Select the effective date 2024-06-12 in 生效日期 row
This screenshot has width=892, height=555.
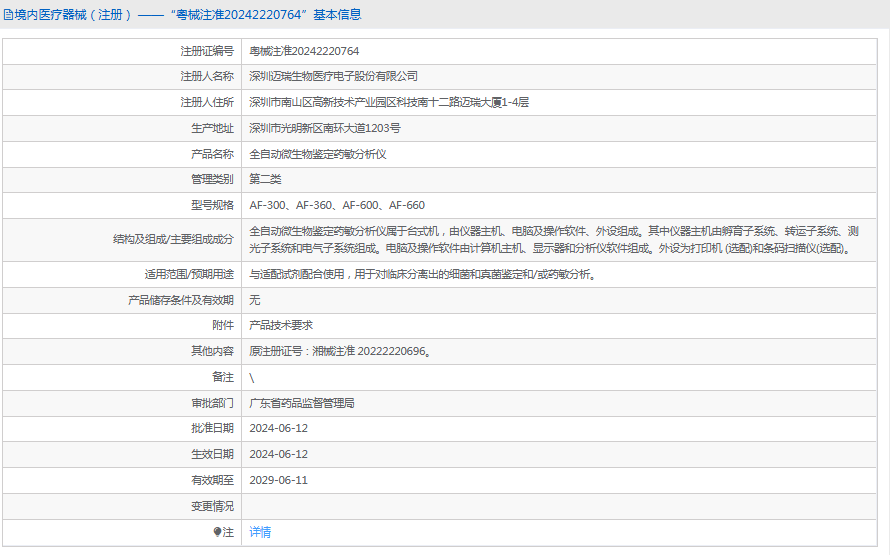[279, 454]
